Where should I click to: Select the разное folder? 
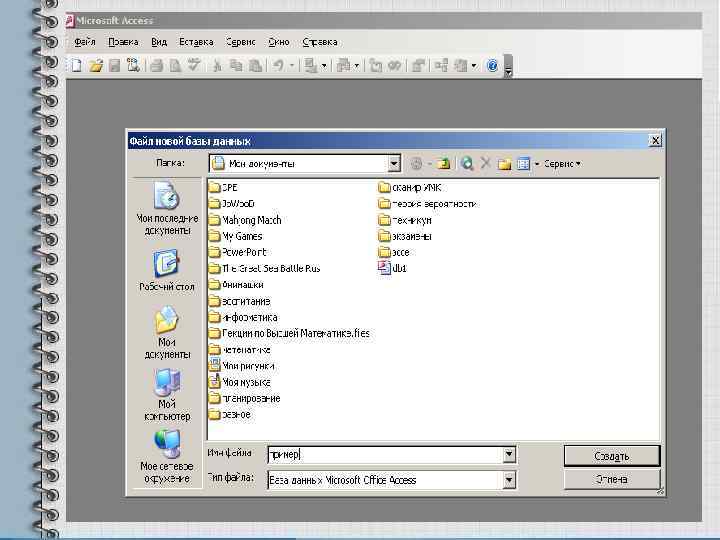pos(230,414)
